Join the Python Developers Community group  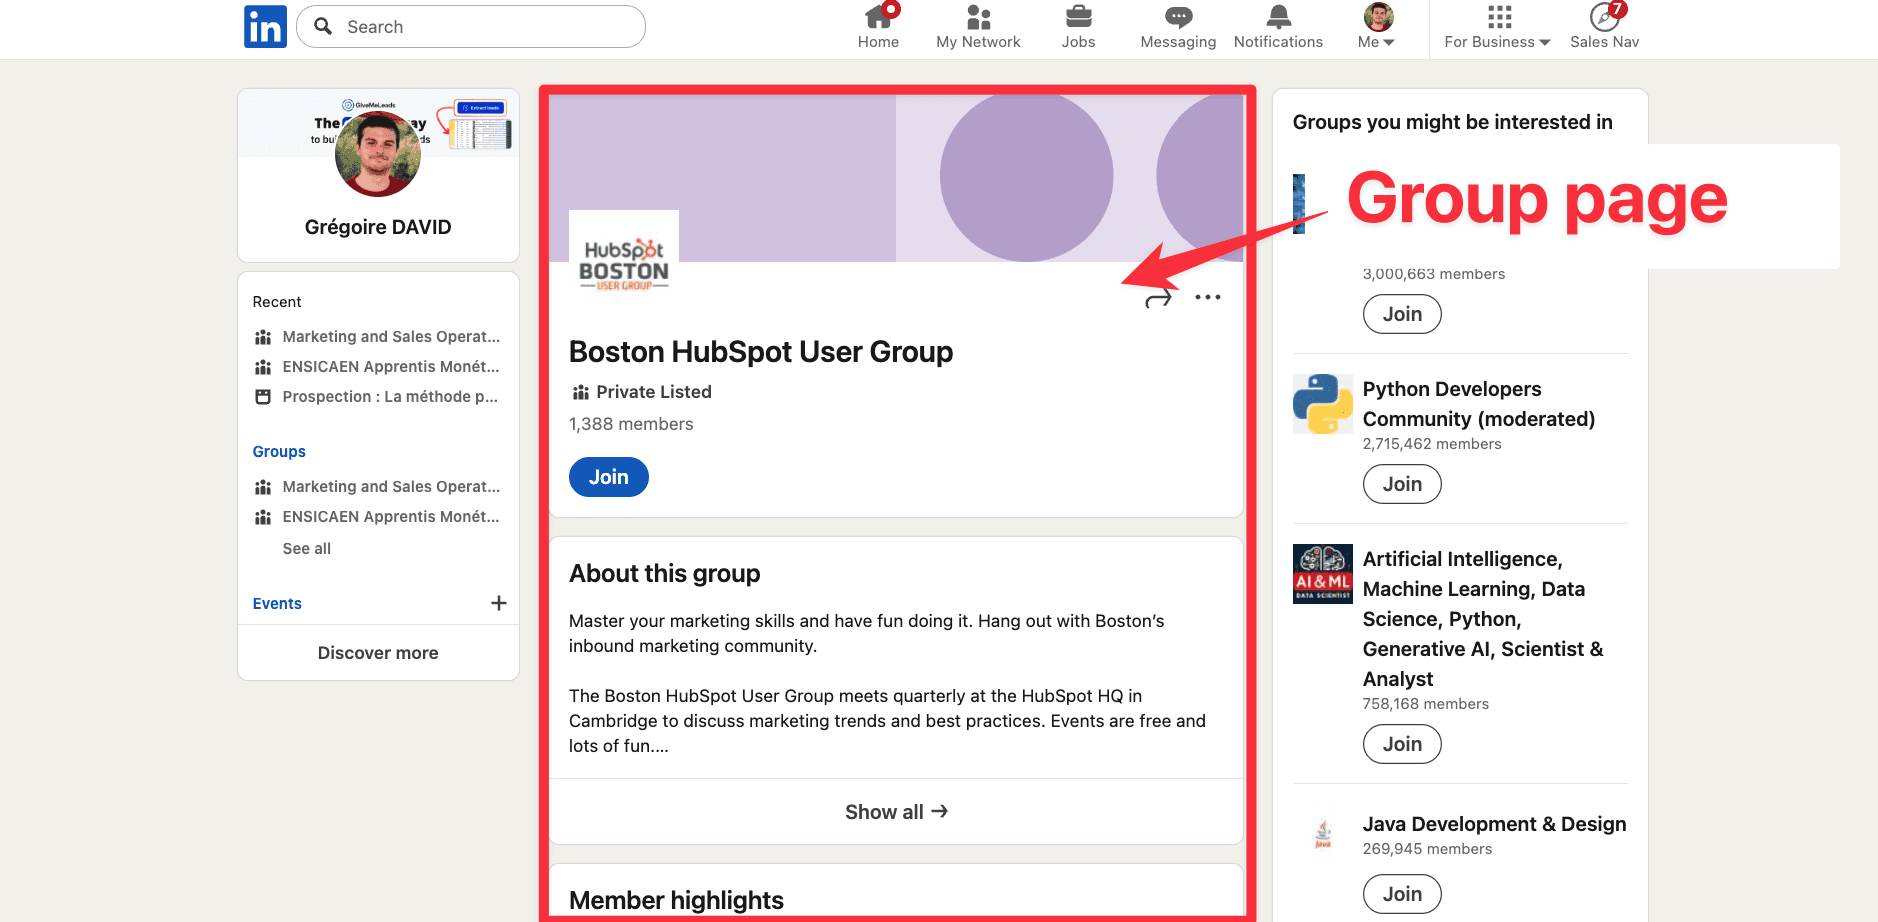click(x=1401, y=483)
